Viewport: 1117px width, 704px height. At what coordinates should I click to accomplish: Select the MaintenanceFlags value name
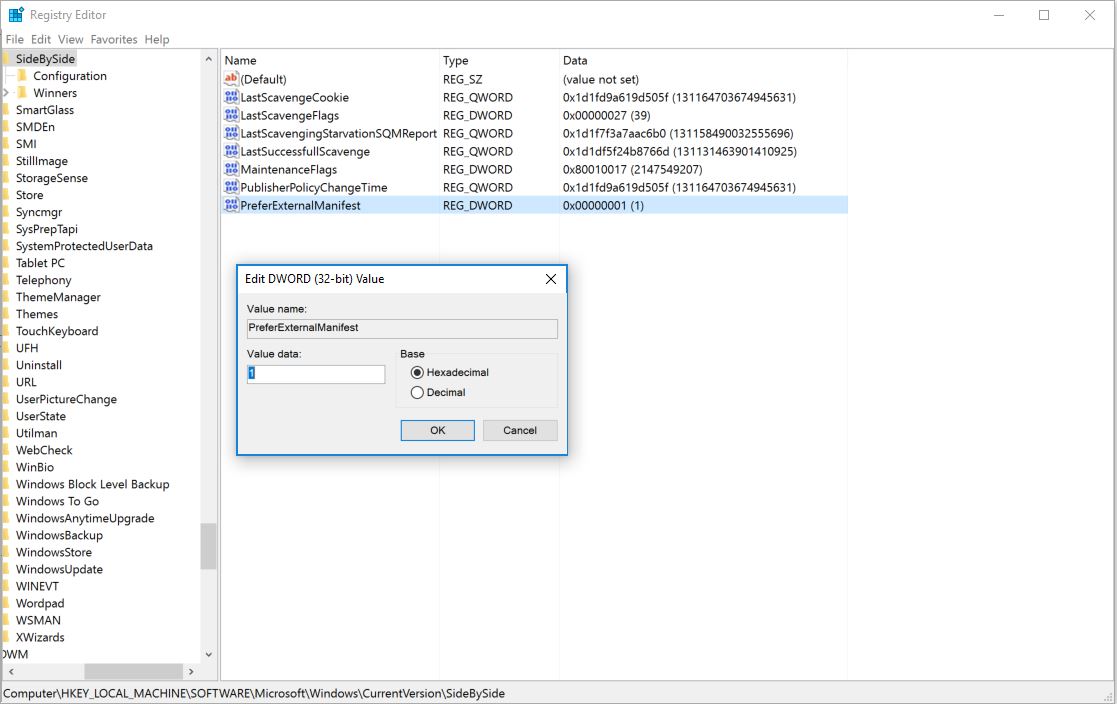click(289, 169)
